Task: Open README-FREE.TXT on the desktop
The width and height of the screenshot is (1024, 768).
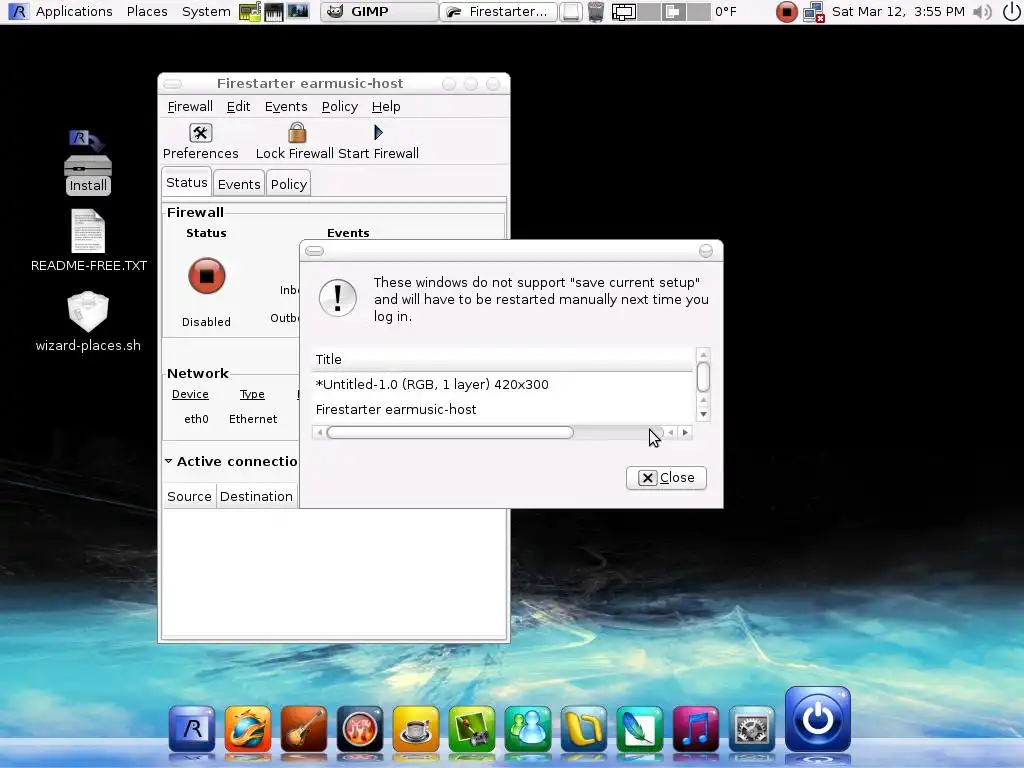Action: click(89, 241)
